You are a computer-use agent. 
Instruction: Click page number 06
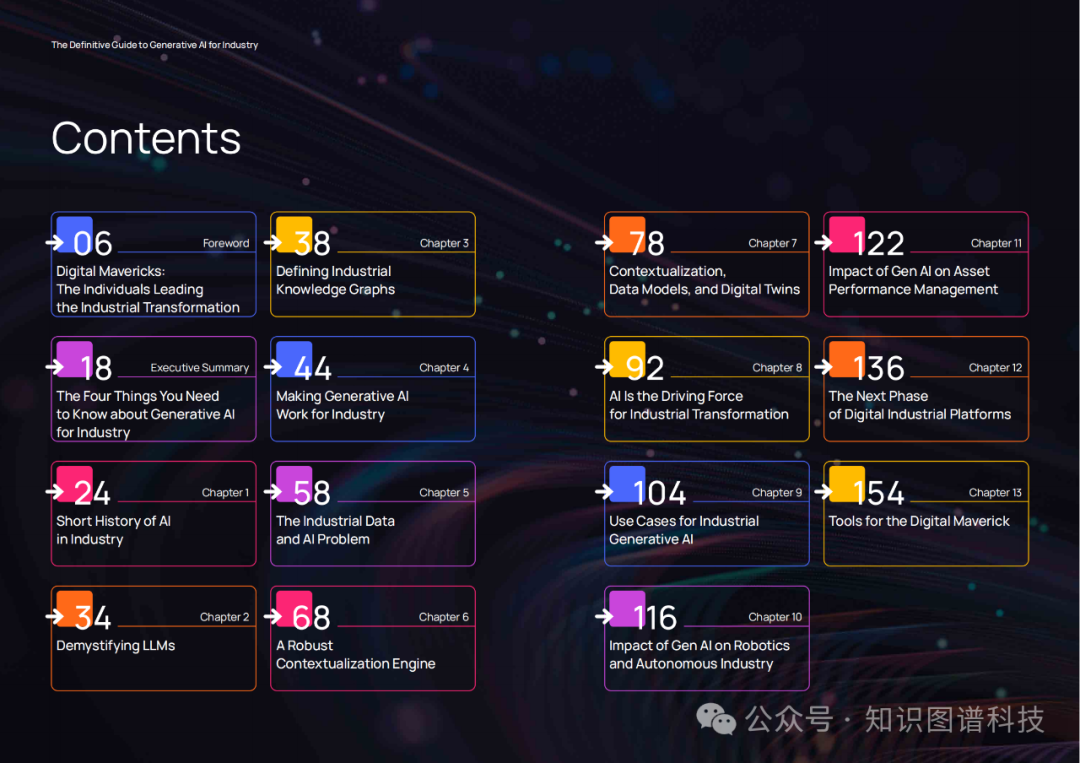coord(93,243)
